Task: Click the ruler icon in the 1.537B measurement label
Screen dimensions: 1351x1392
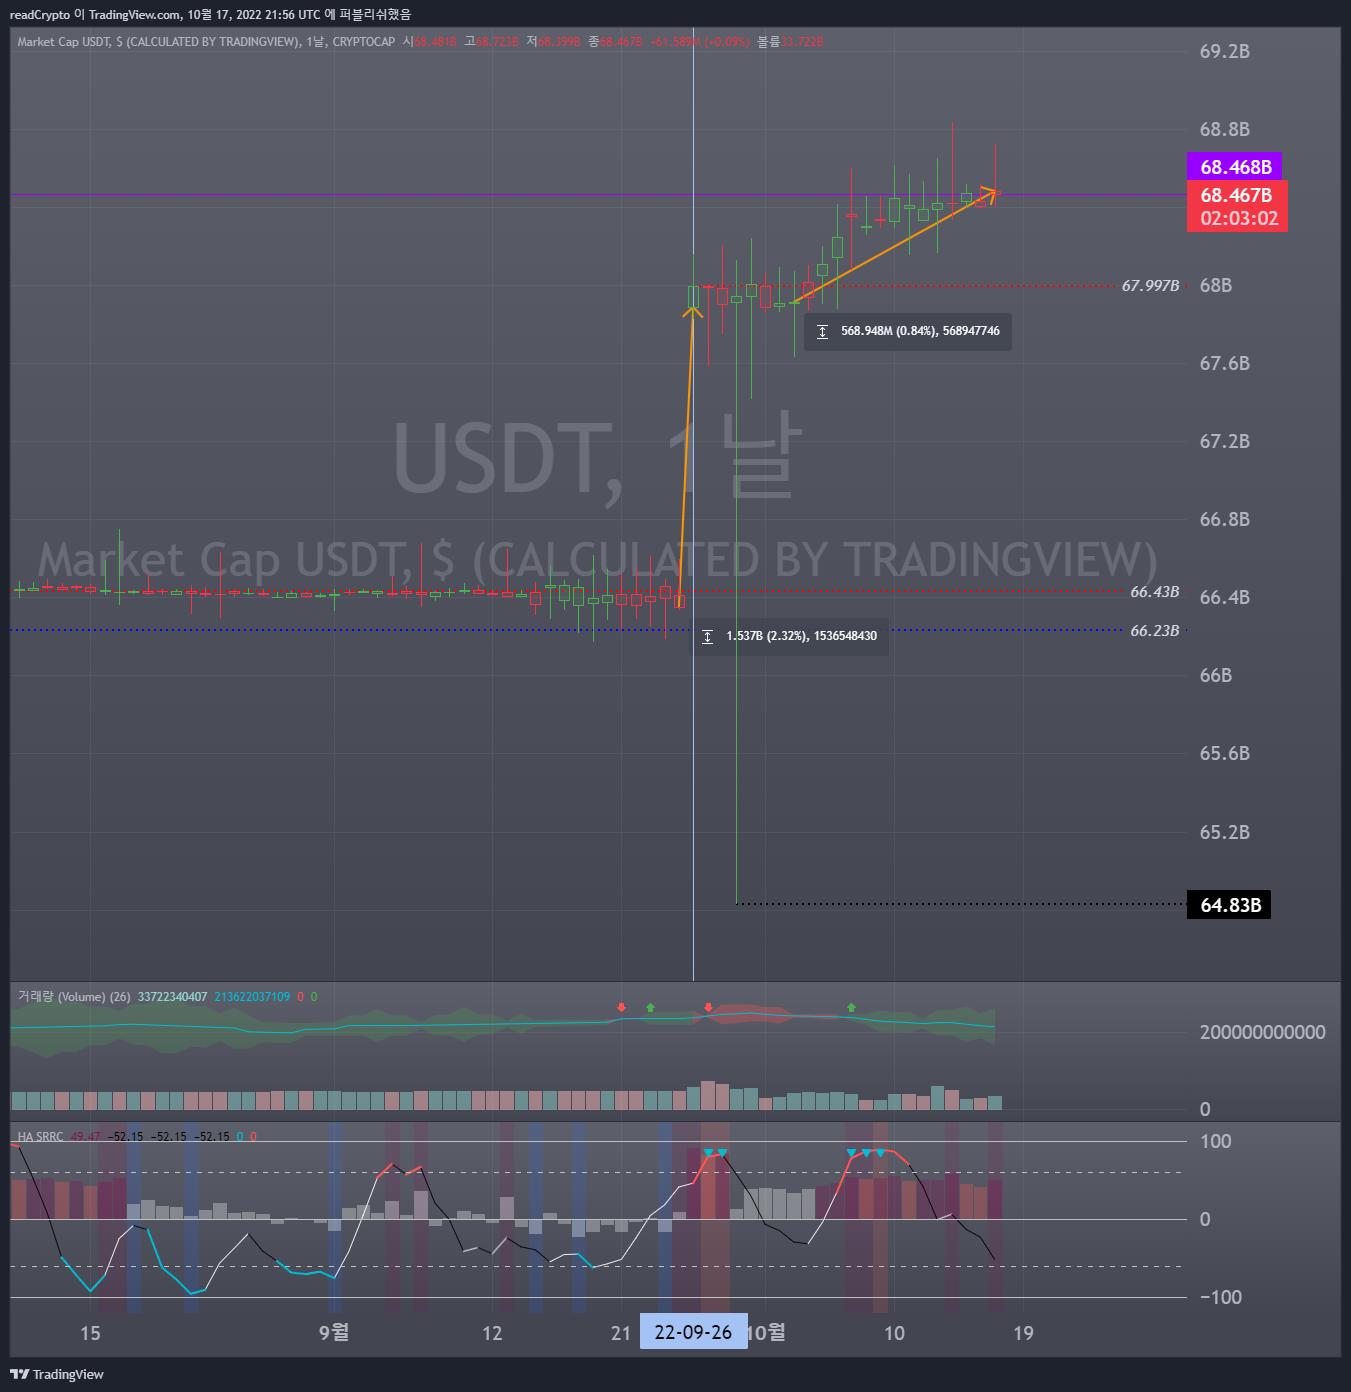Action: tap(707, 636)
